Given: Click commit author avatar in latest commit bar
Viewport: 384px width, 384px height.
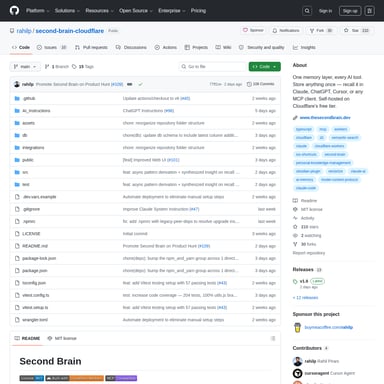Looking at the screenshot, I should (x=17, y=84).
